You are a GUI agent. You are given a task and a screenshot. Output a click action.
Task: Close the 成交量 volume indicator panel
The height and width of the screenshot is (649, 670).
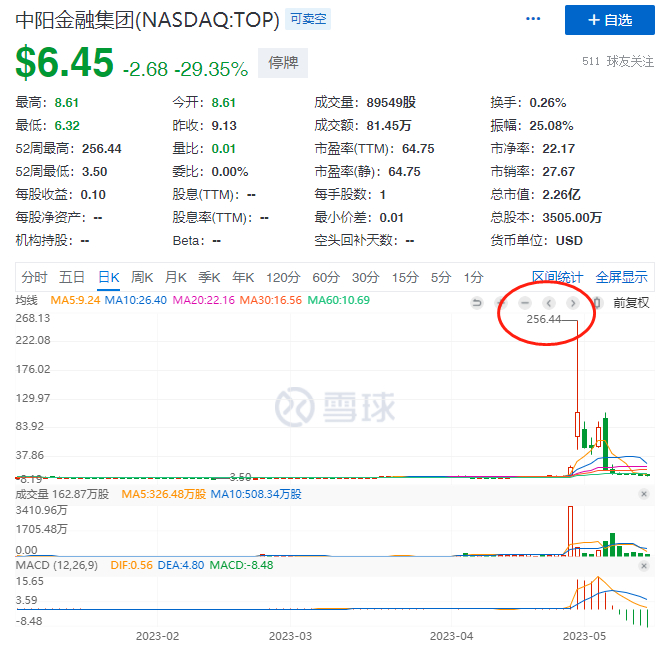644,494
